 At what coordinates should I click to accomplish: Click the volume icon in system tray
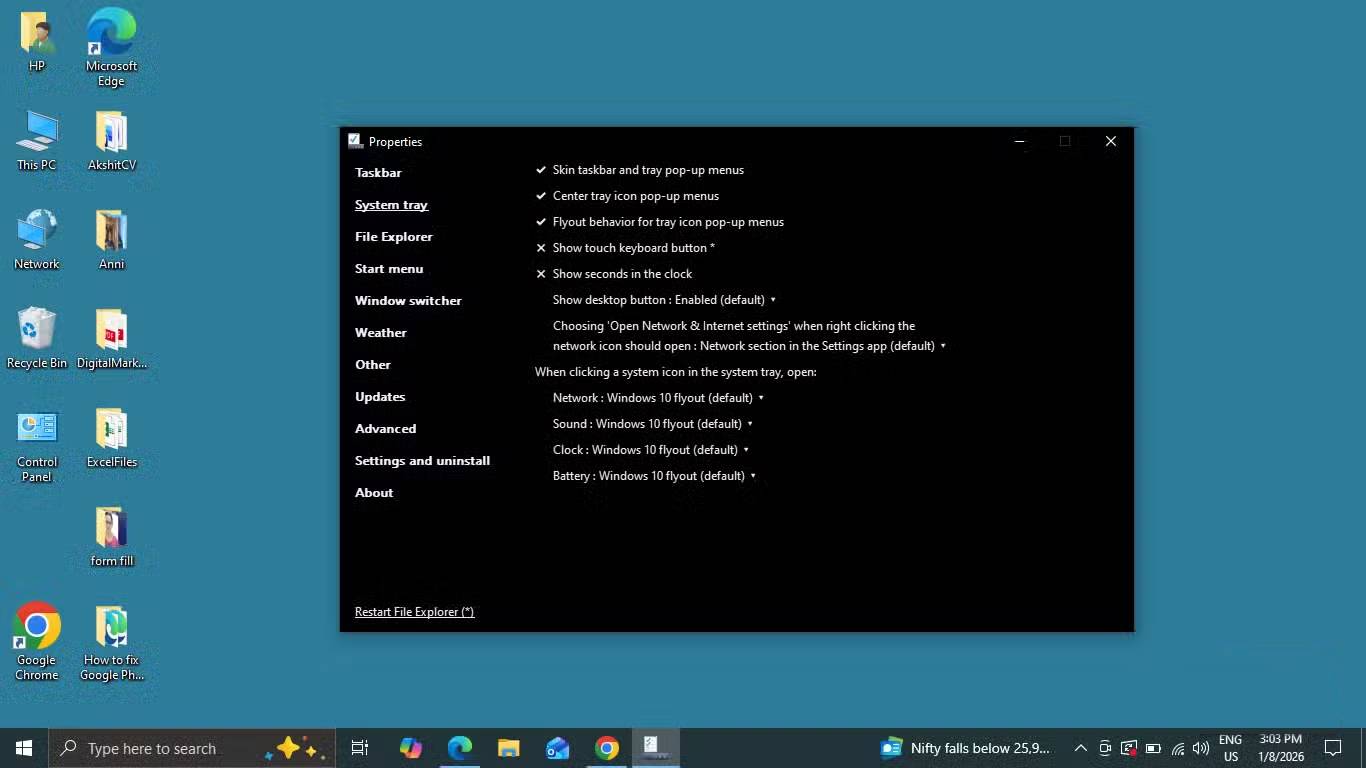coord(1201,748)
